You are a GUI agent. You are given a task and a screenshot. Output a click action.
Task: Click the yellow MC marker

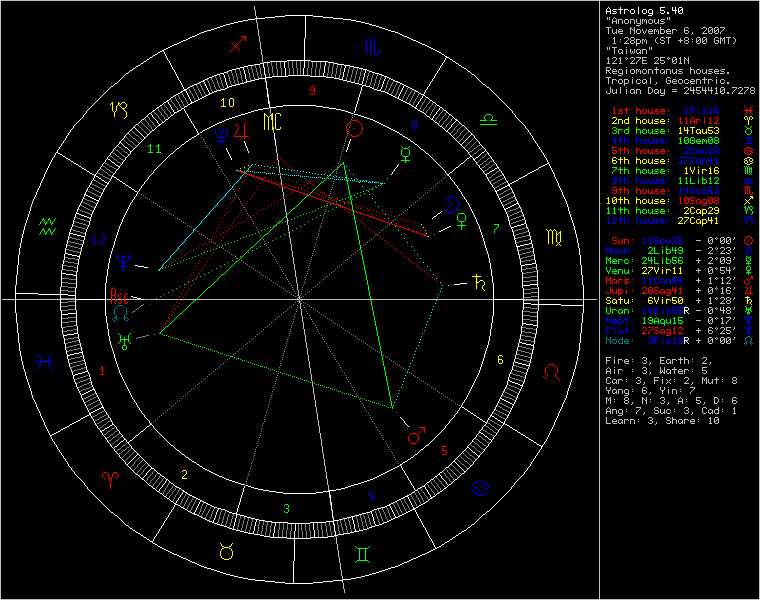(x=272, y=122)
